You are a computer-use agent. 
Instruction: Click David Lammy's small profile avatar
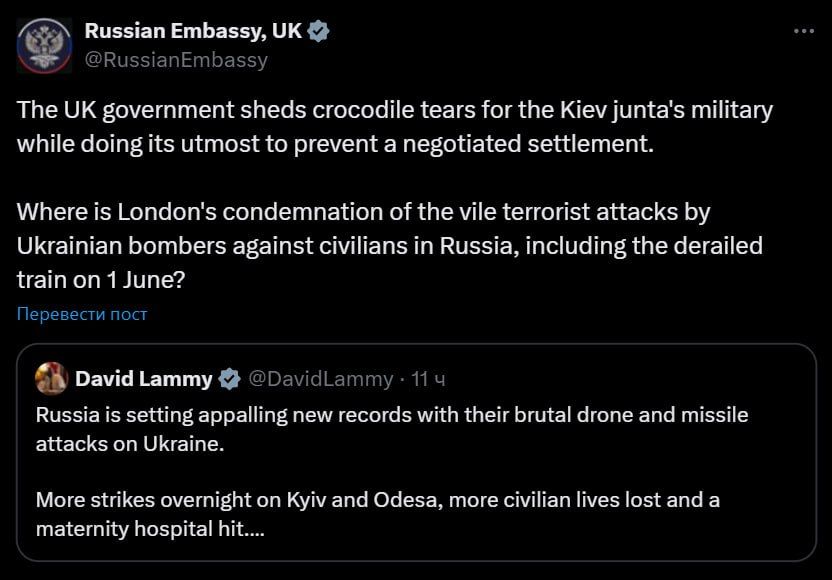tap(51, 379)
